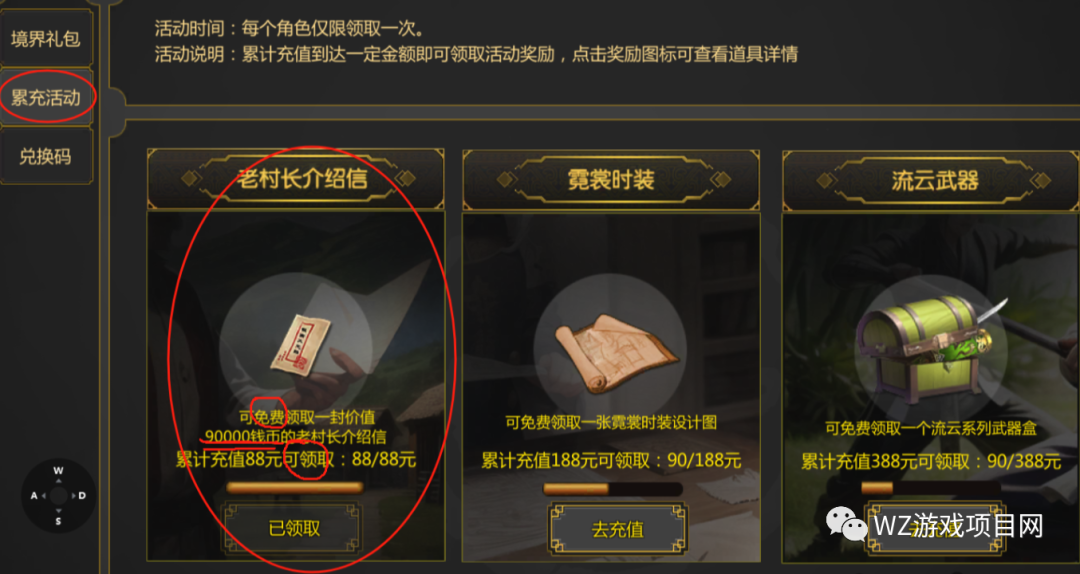The height and width of the screenshot is (574, 1080).
Task: Open the 境界礼包 tab
Action: click(45, 38)
